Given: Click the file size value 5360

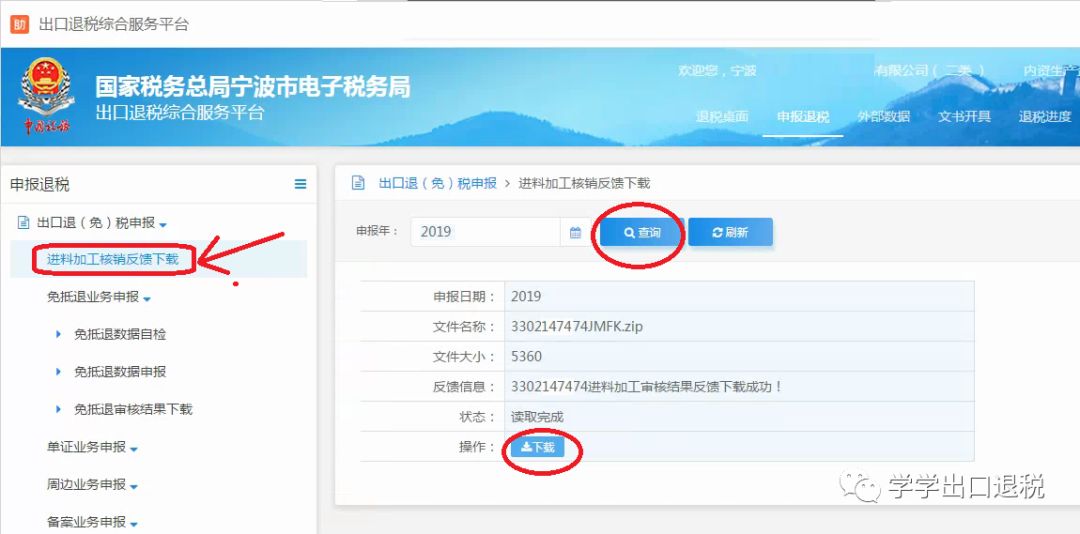Looking at the screenshot, I should [x=526, y=356].
